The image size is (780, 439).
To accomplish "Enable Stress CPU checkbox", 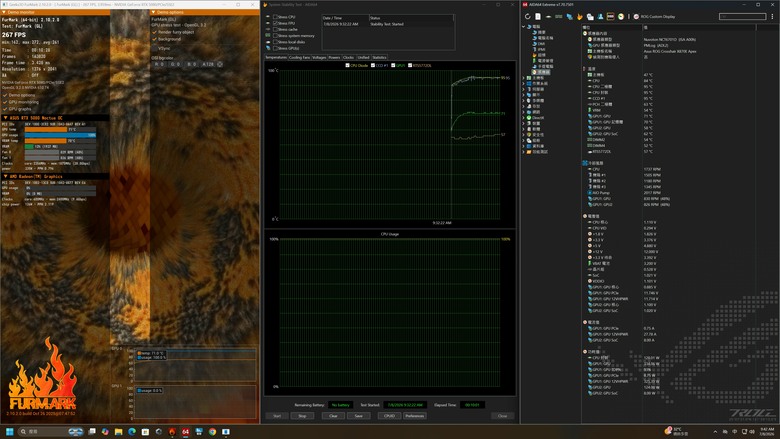I will (x=275, y=17).
